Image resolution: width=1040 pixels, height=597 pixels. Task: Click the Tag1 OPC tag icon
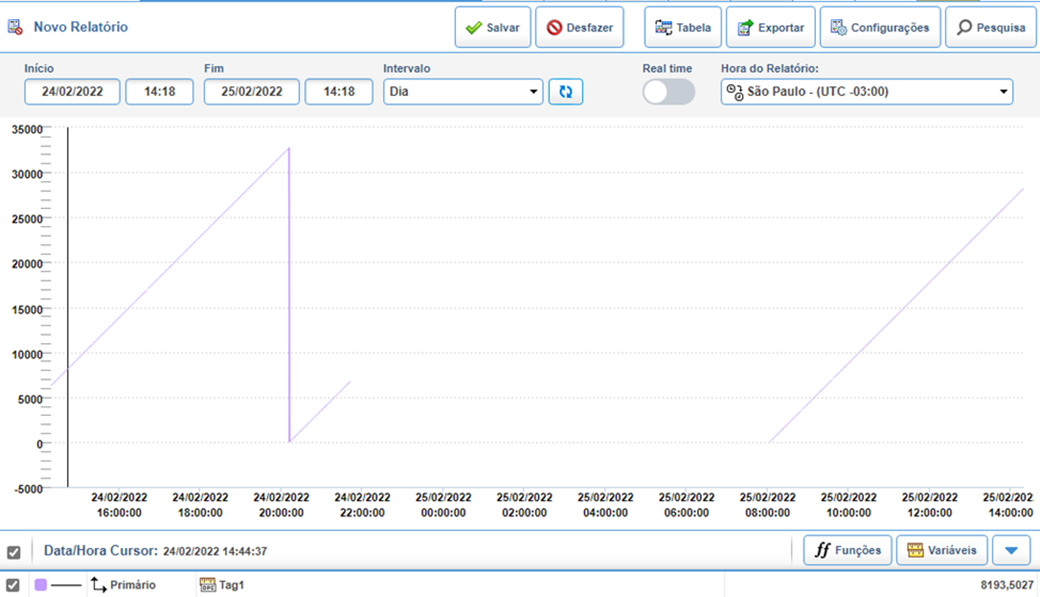(208, 585)
